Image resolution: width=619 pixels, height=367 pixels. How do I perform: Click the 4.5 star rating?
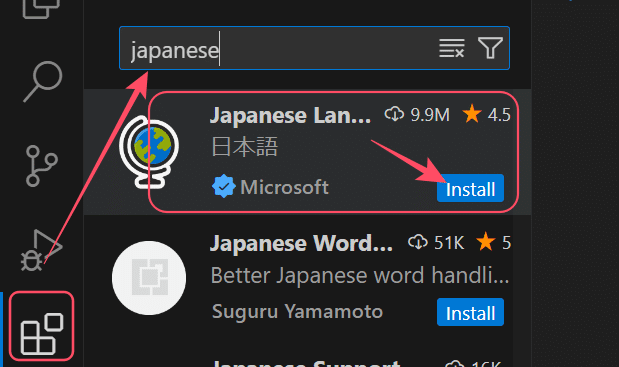[x=486, y=114]
